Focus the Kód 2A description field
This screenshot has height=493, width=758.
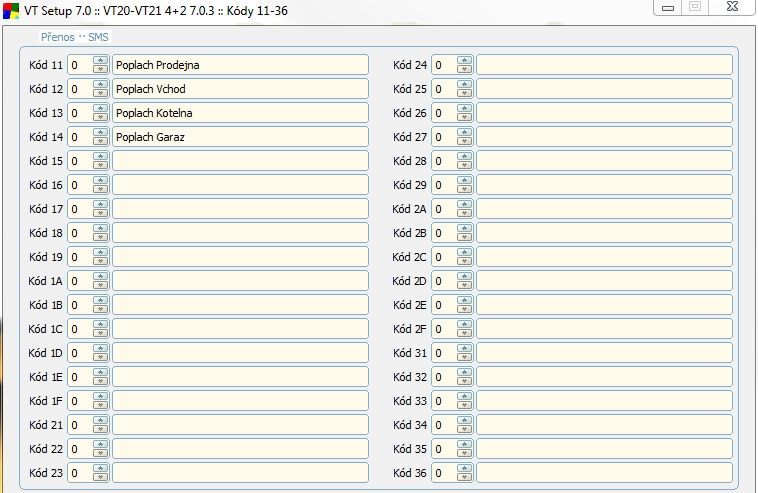point(604,209)
